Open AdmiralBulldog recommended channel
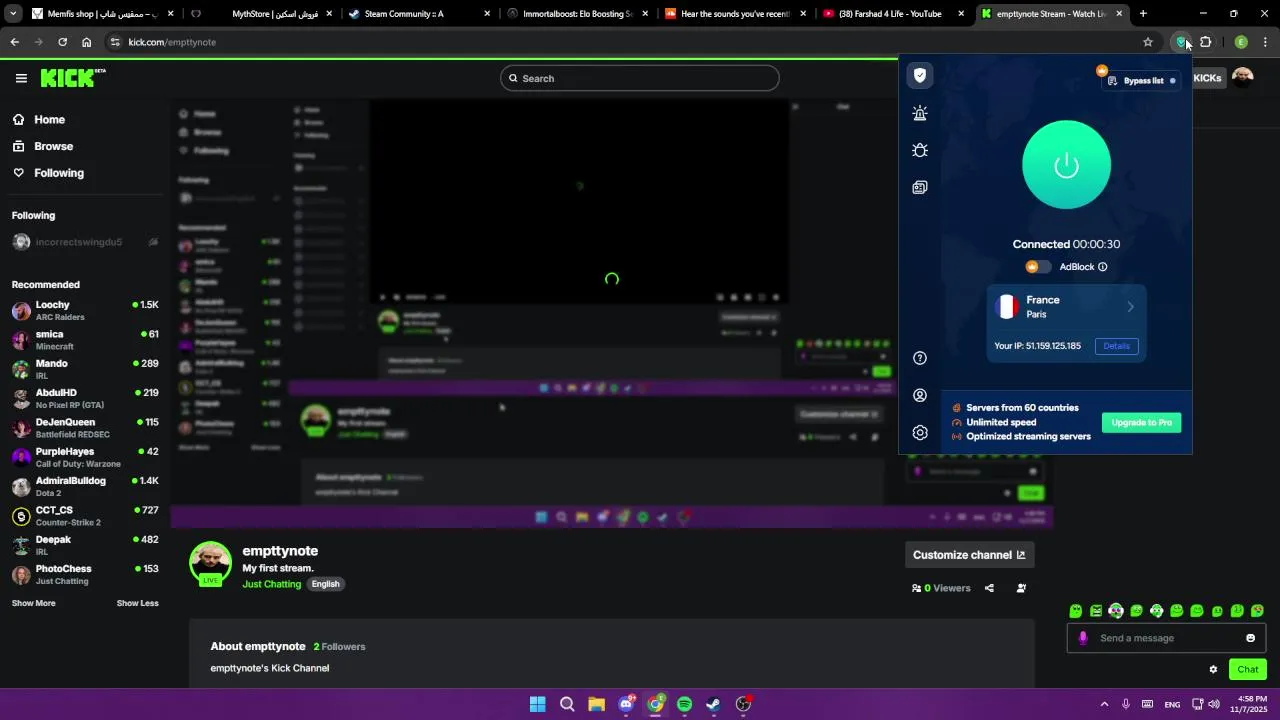The height and width of the screenshot is (720, 1280). coord(85,486)
